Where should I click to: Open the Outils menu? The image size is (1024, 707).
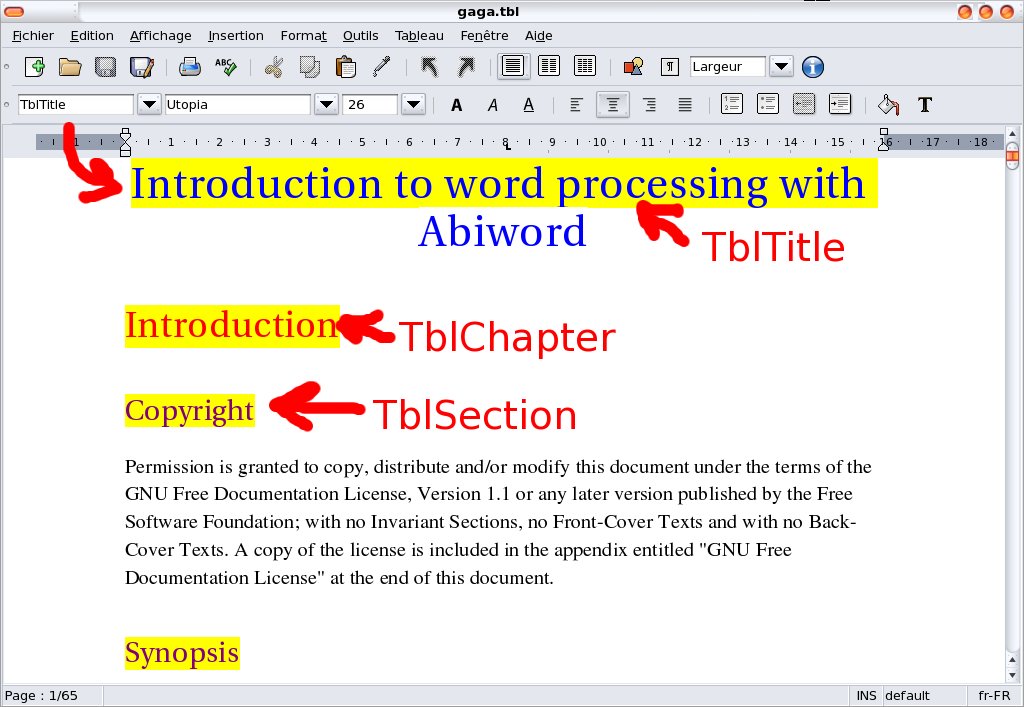360,36
